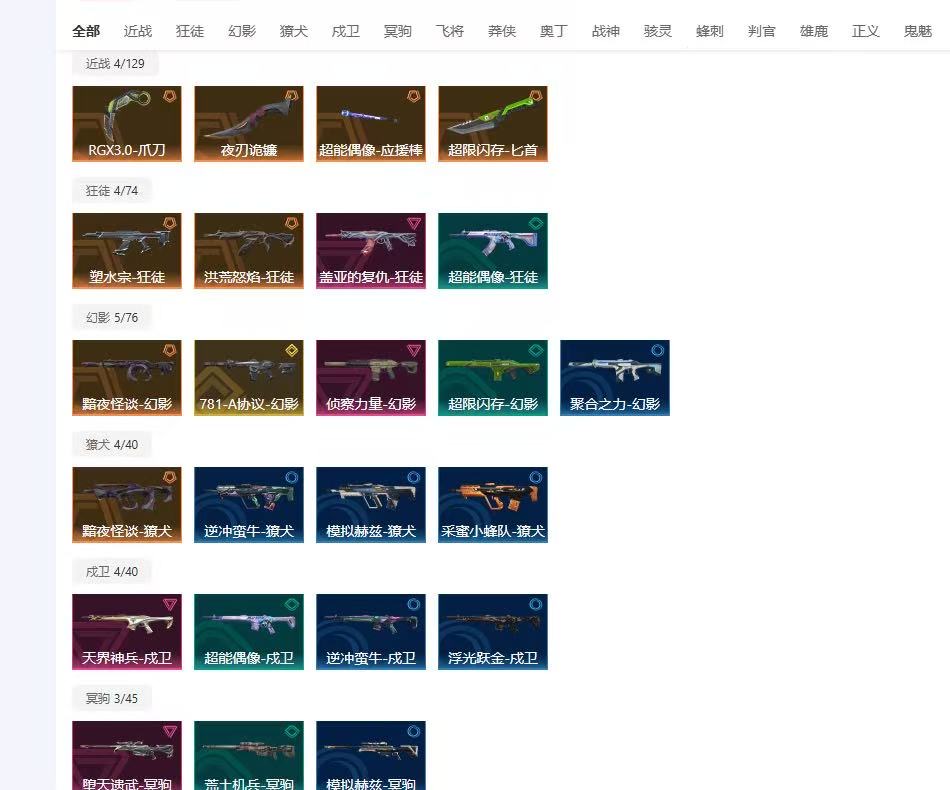
Task: Open the 近战 category tab
Action: coord(138,31)
